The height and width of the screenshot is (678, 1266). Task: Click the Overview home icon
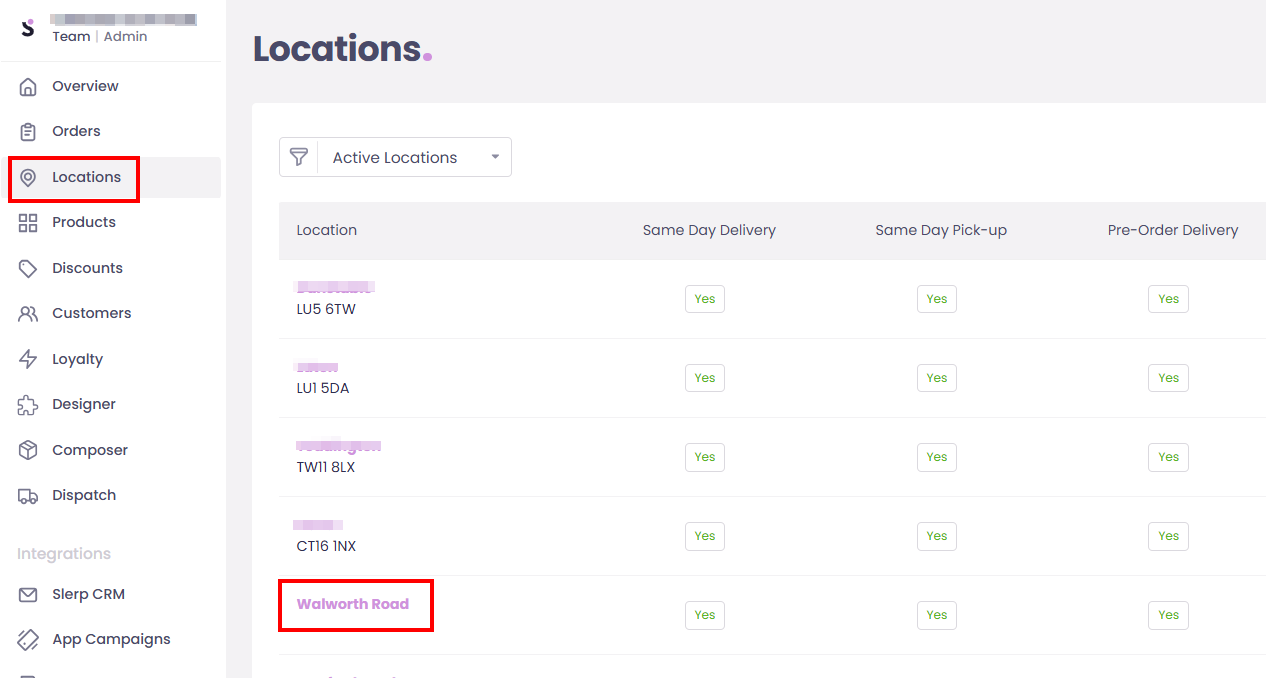pyautogui.click(x=28, y=87)
